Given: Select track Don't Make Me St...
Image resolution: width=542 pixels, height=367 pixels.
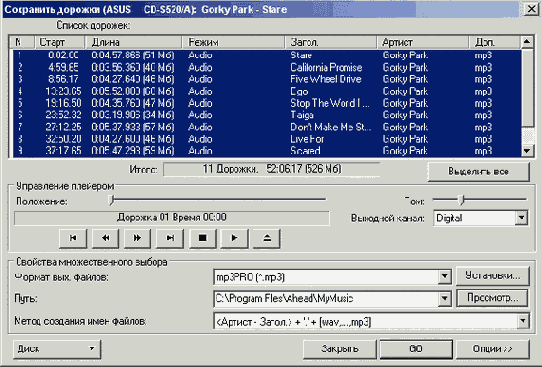Looking at the screenshot, I should click(x=267, y=127).
